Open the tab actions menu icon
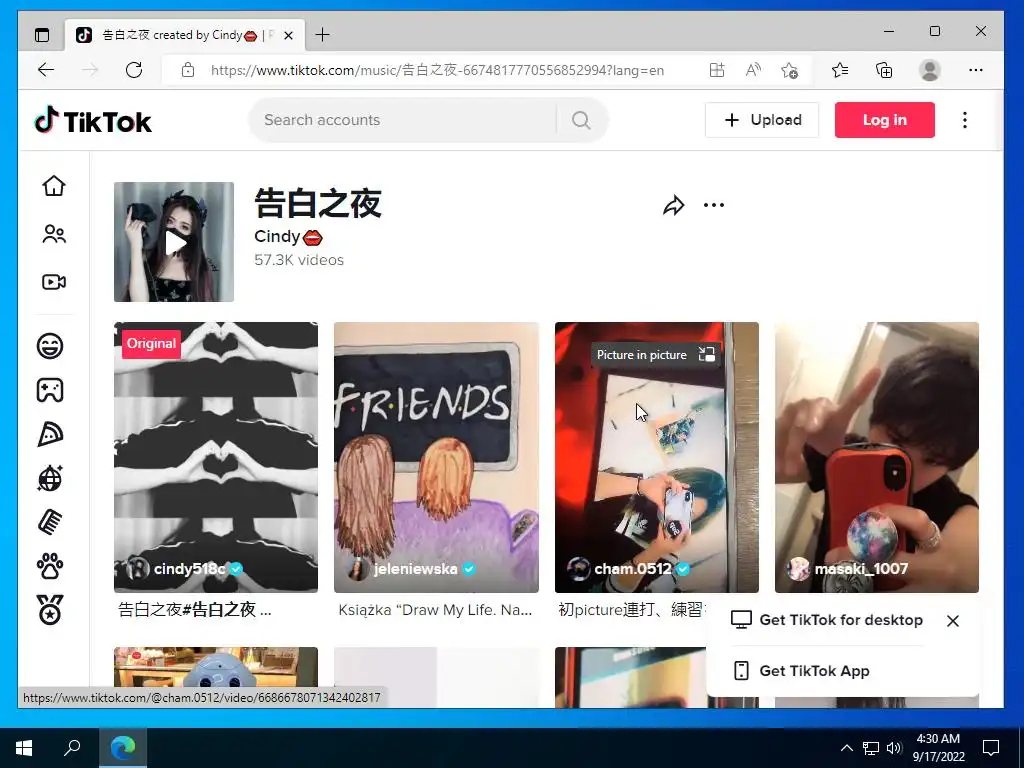Viewport: 1024px width, 768px height. (x=42, y=35)
